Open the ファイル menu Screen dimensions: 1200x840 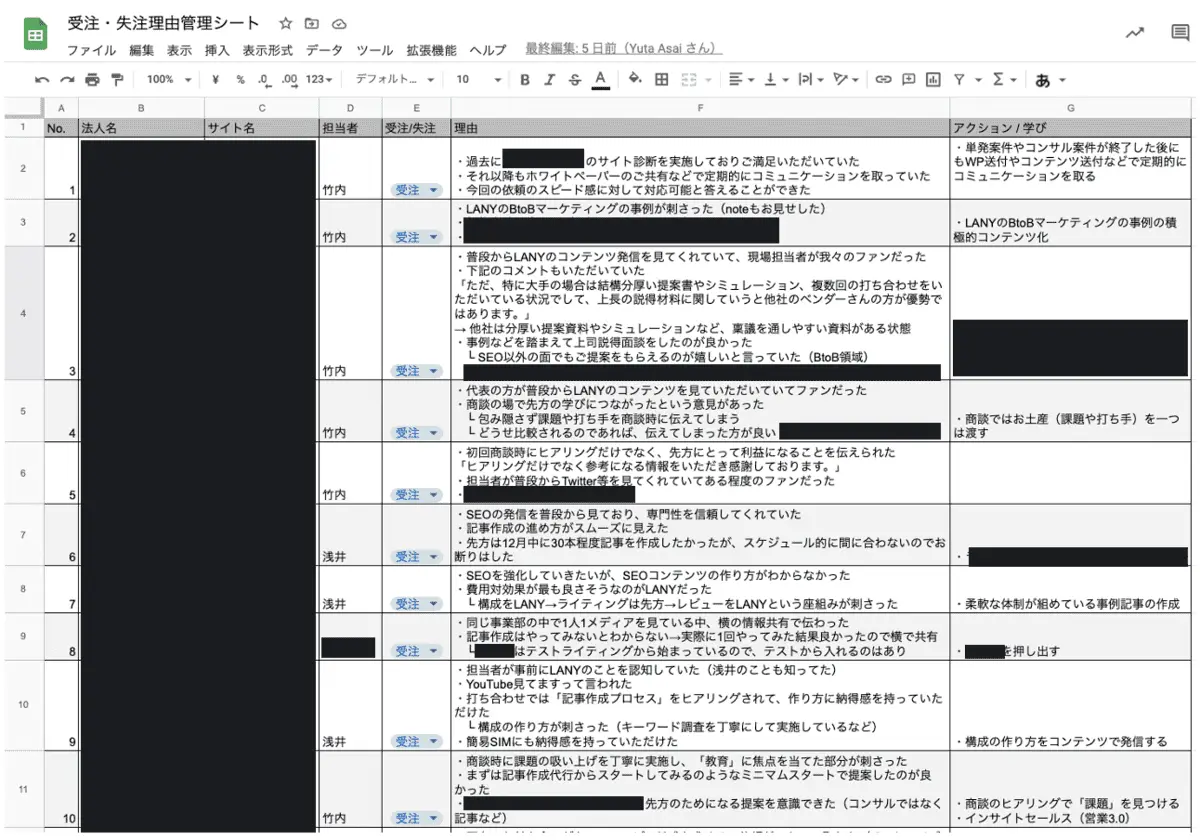(91, 50)
